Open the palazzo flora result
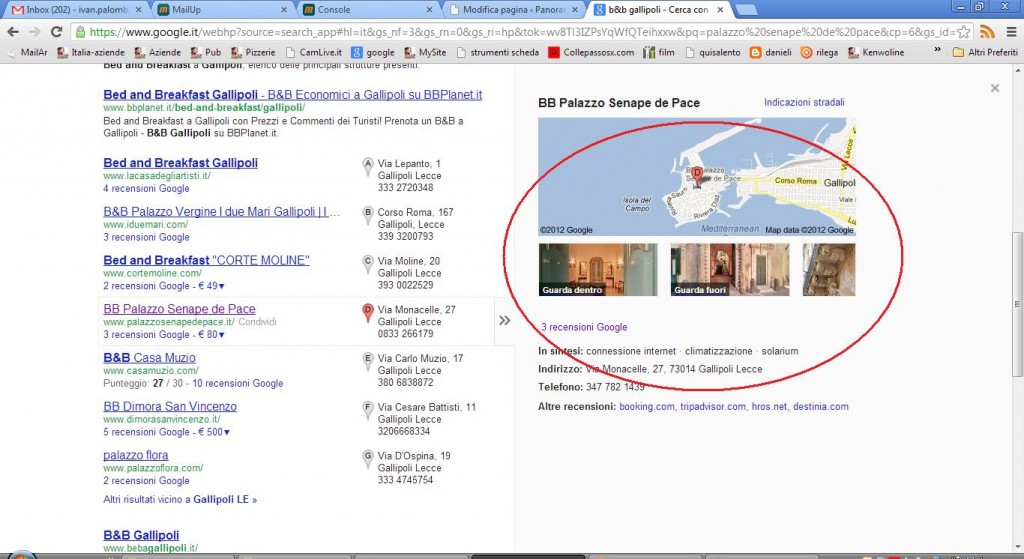Viewport: 1024px width, 559px height. [136, 455]
